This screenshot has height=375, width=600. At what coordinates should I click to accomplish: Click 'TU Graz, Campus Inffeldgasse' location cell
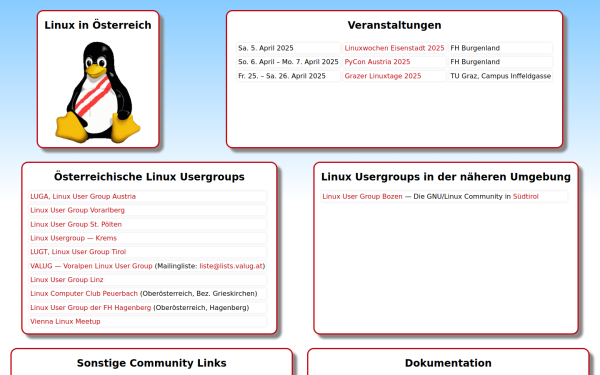[x=501, y=76]
